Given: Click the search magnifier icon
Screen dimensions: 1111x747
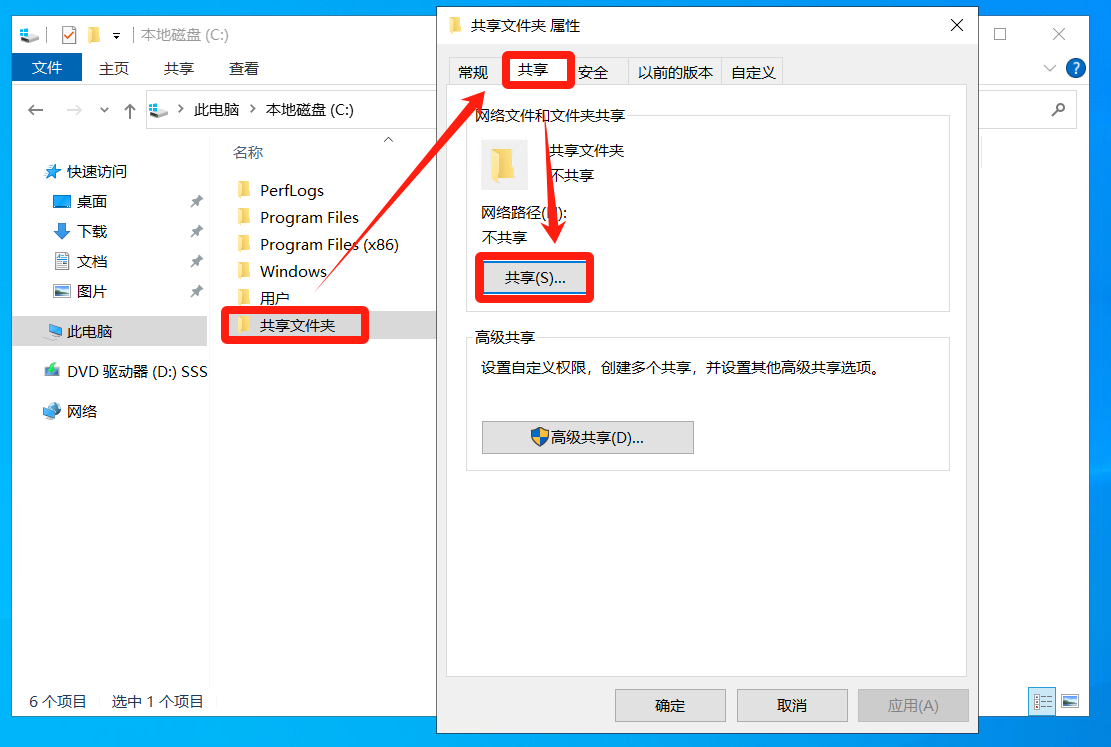Looking at the screenshot, I should coord(1058,109).
